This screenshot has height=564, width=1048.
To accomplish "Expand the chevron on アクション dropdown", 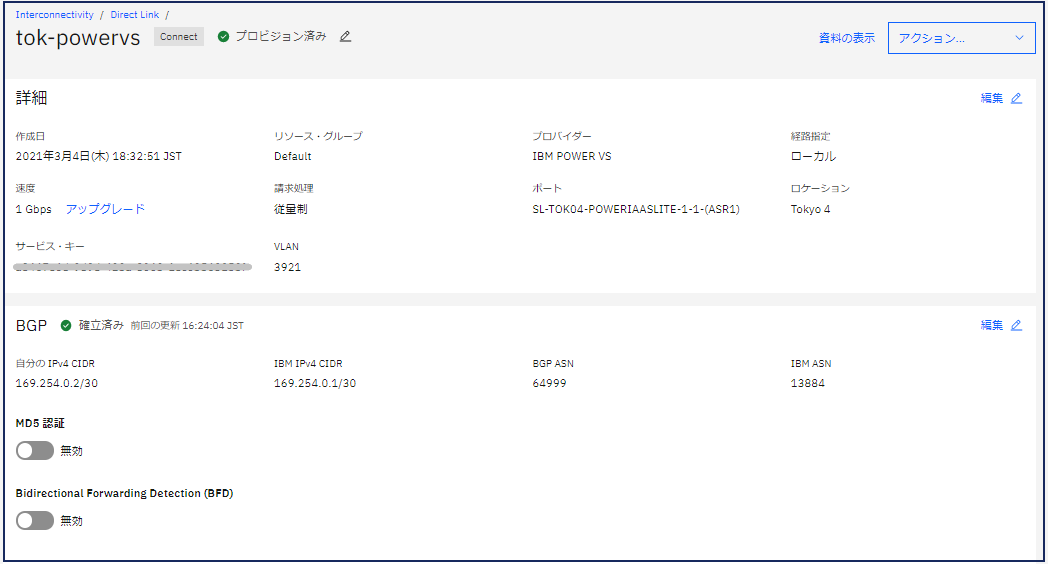I will 1019,38.
